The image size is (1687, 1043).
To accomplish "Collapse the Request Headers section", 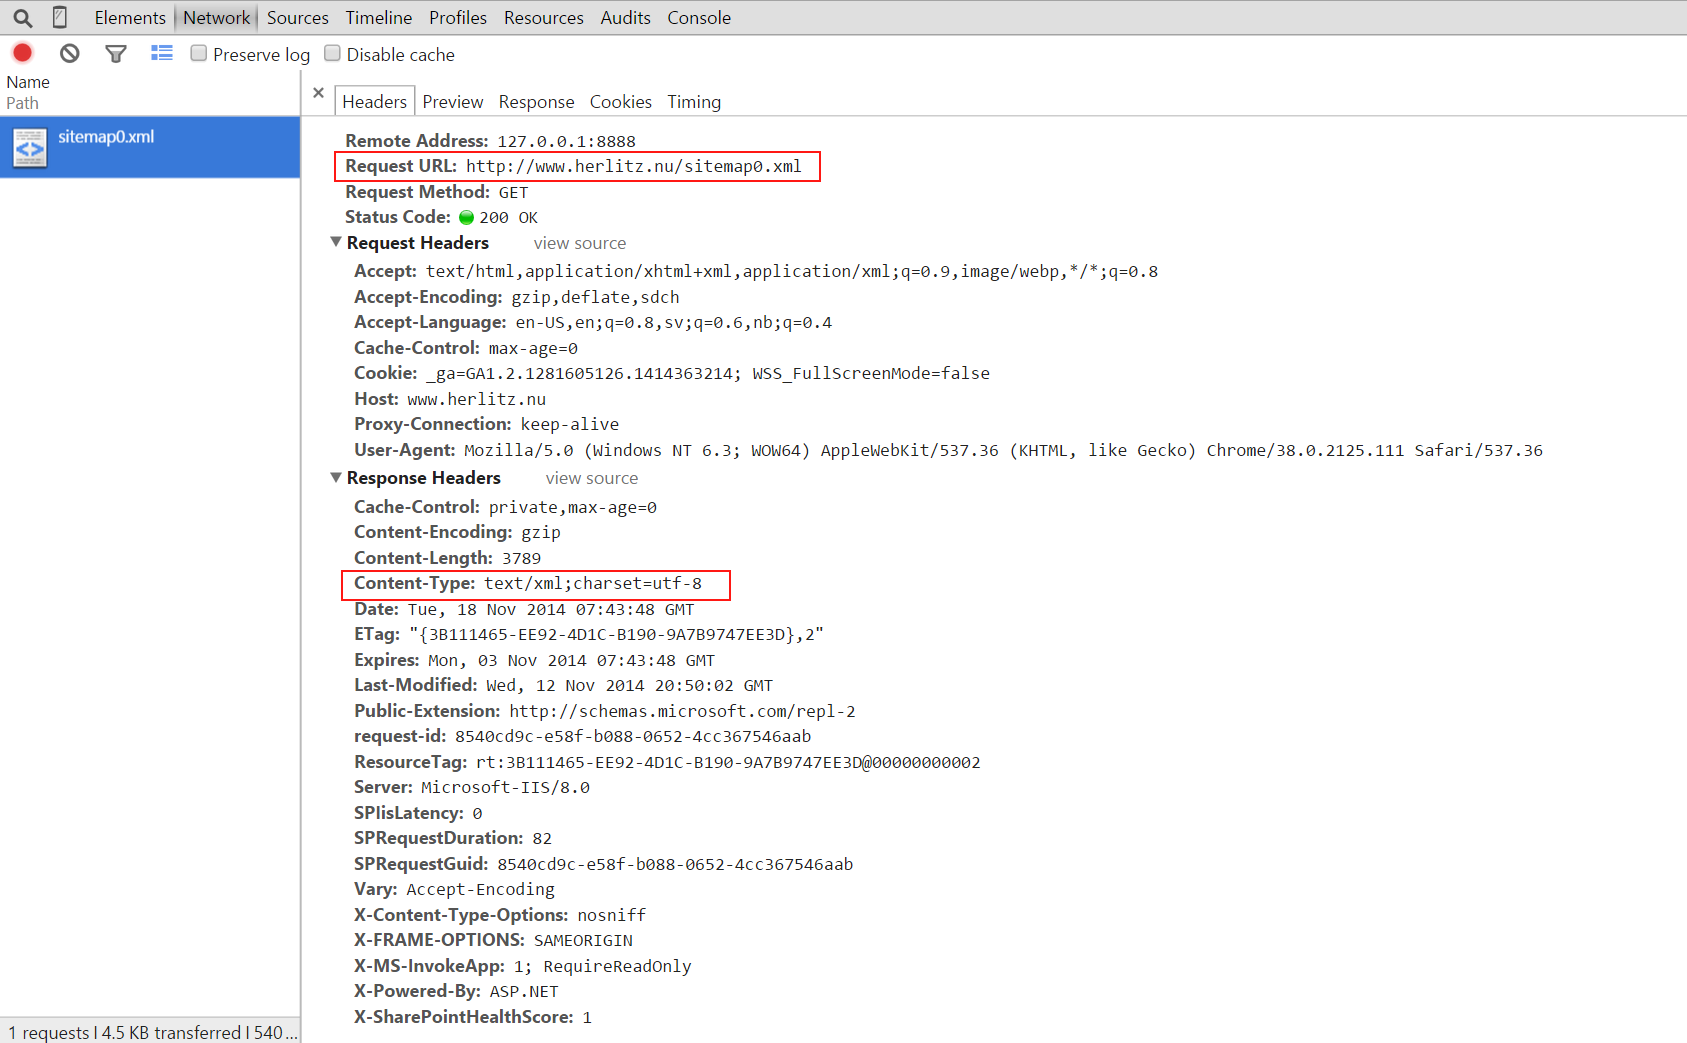I will pyautogui.click(x=336, y=243).
